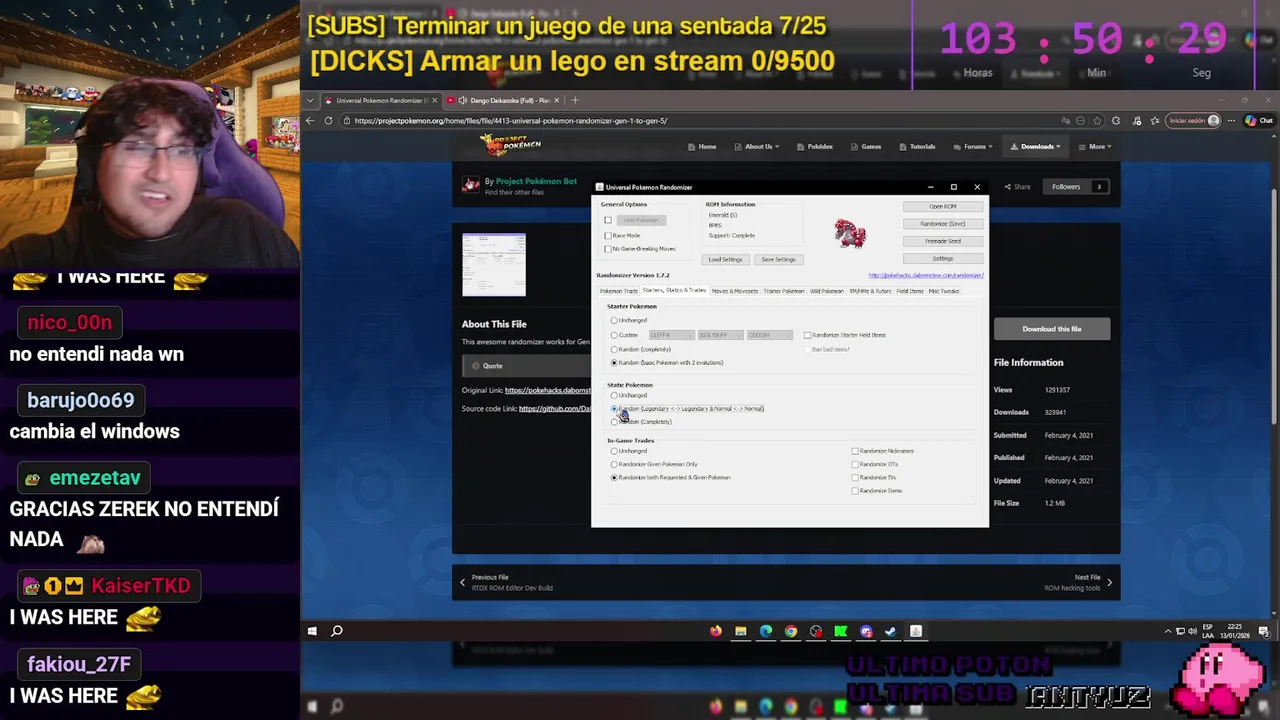Click the Download this file button
The width and height of the screenshot is (1280, 720).
(x=1052, y=329)
